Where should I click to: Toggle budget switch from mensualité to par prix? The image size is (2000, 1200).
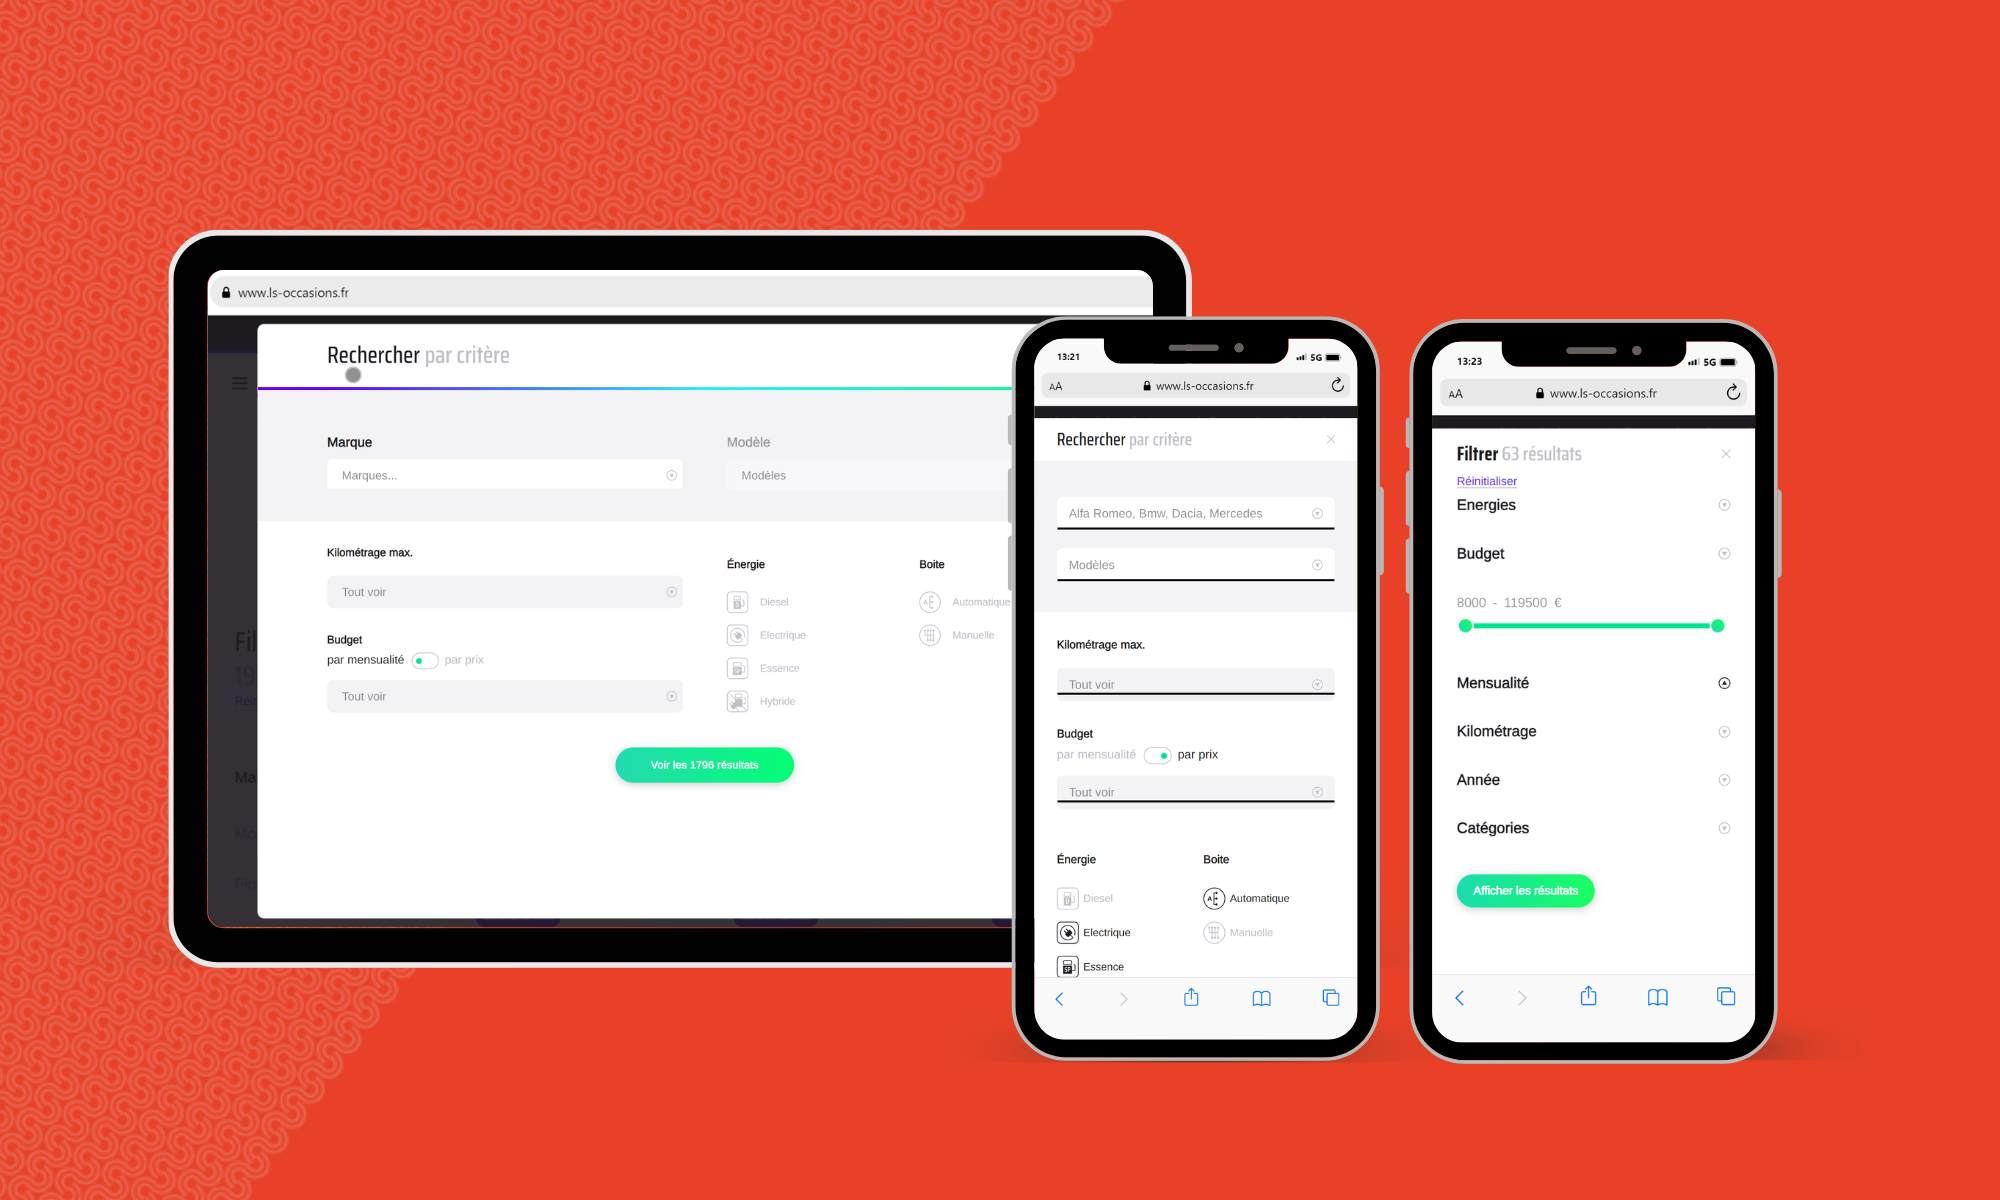pyautogui.click(x=424, y=660)
